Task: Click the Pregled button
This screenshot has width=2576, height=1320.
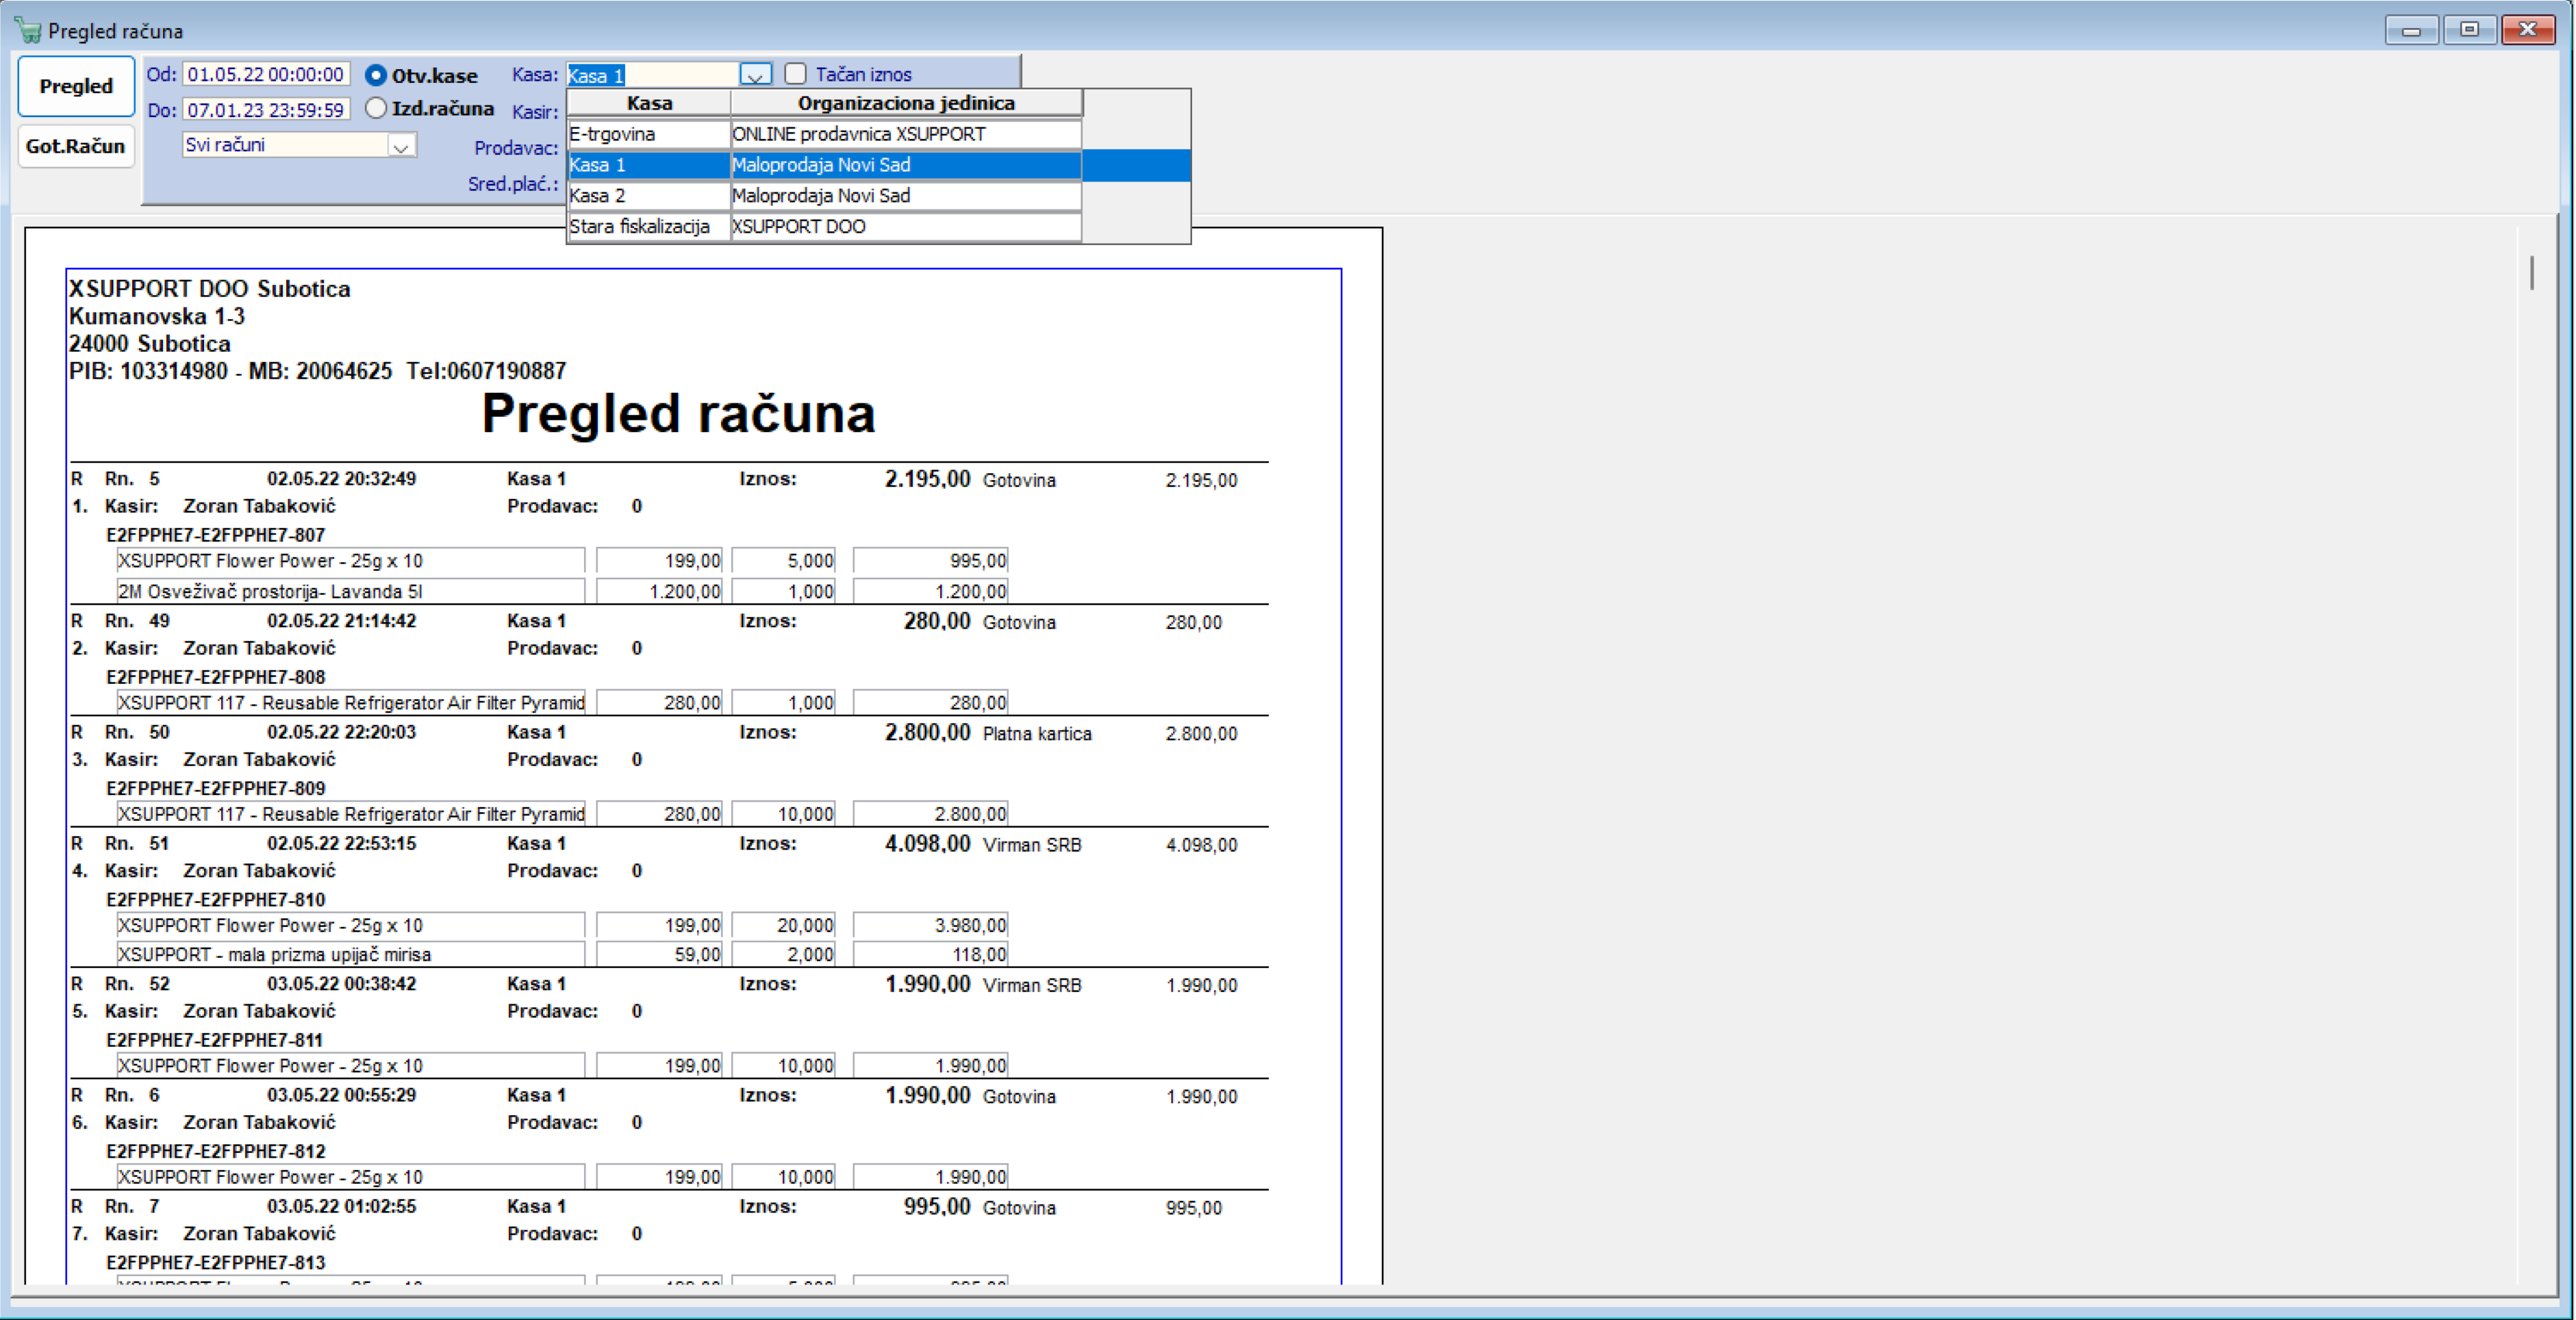Action: click(76, 86)
